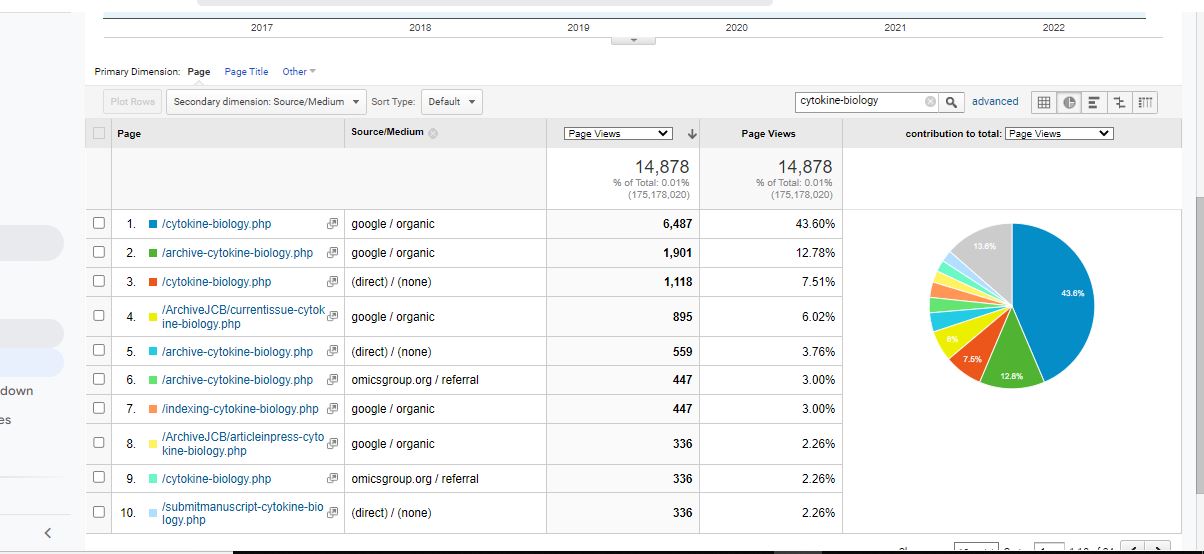Open row 2 archive page external link icon
The width and height of the screenshot is (1204, 554).
click(332, 253)
